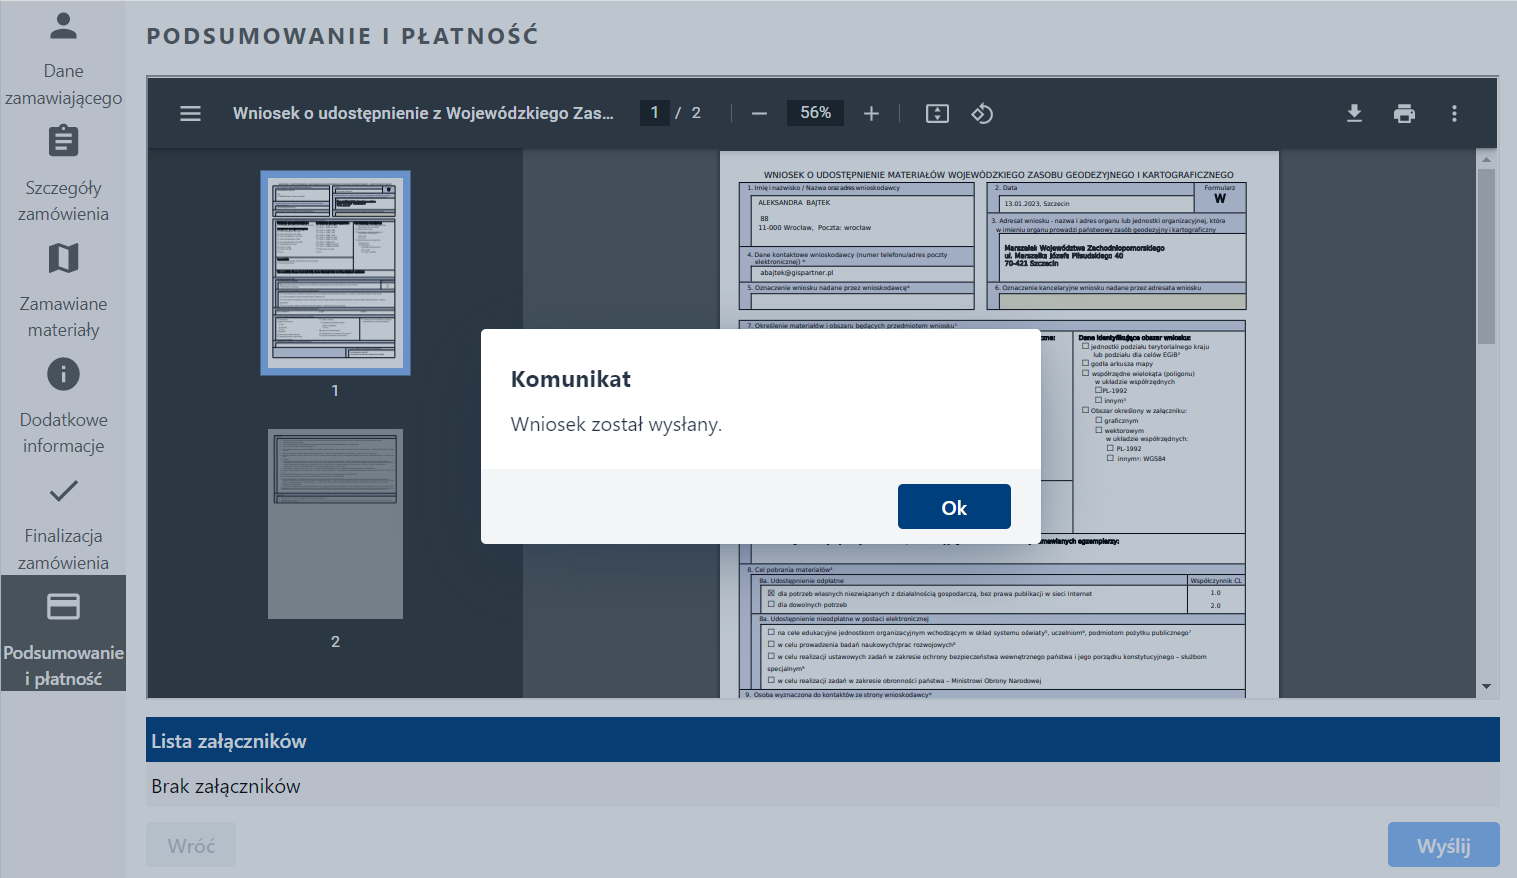Zoom out with the minus icon
This screenshot has width=1517, height=878.
759,114
